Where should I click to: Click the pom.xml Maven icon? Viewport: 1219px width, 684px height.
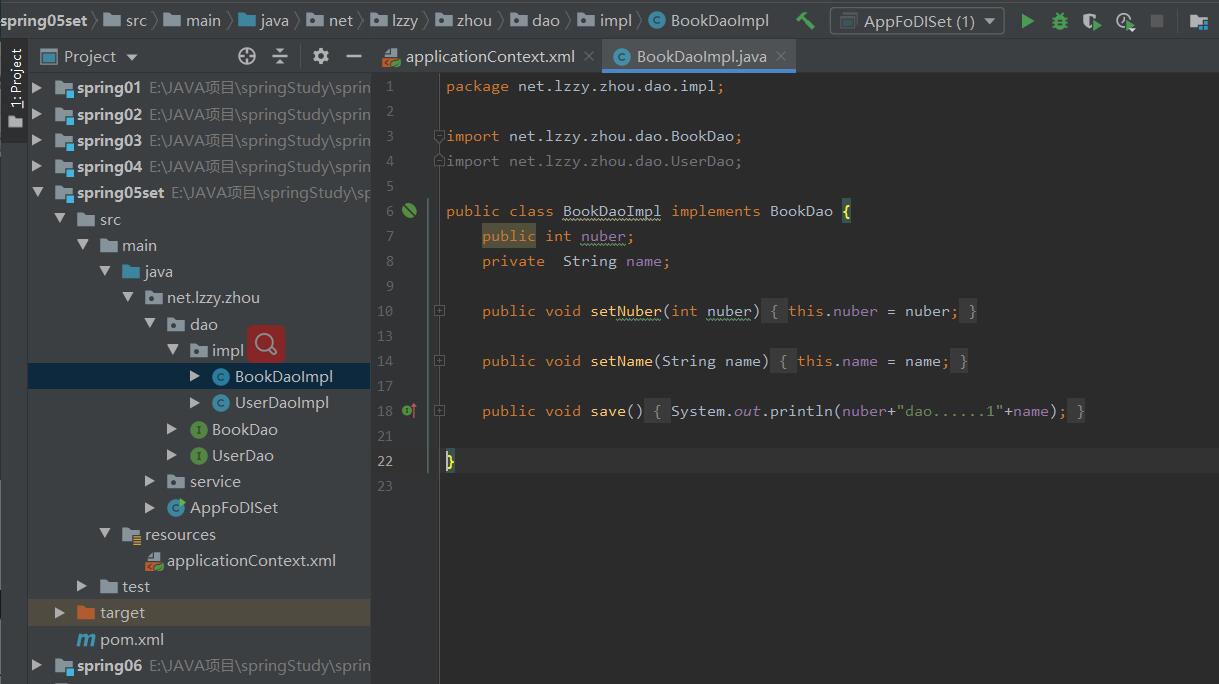[86, 640]
